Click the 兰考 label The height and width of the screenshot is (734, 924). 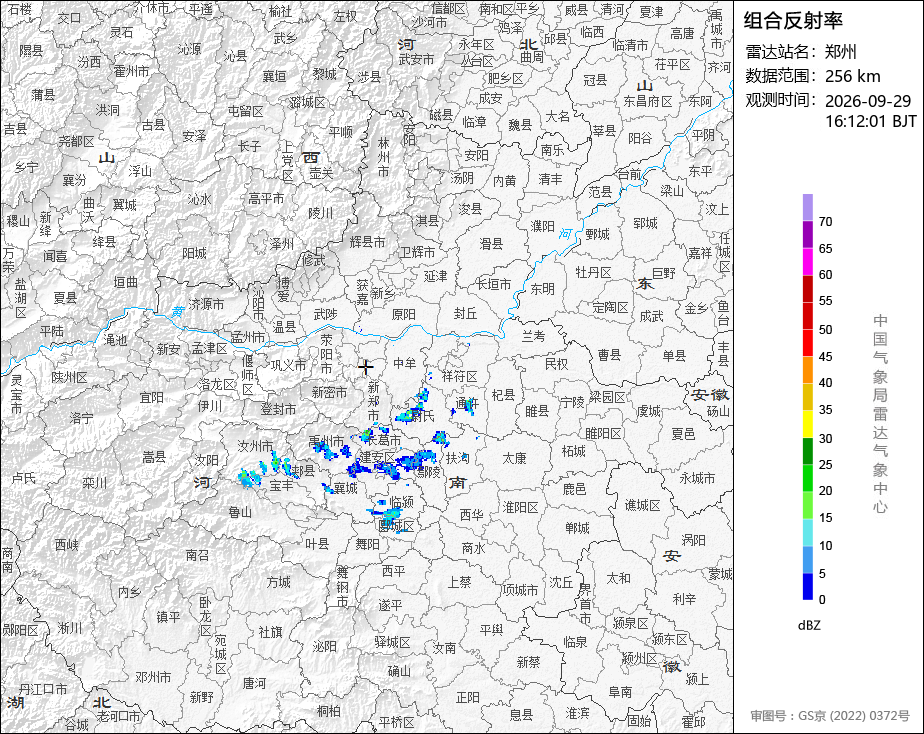(533, 336)
